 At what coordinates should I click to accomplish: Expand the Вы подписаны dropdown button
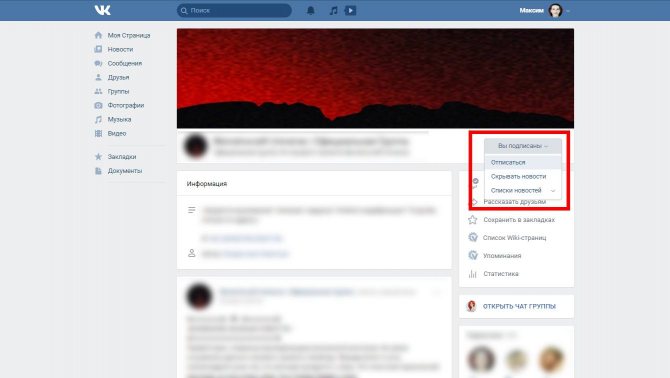(523, 146)
